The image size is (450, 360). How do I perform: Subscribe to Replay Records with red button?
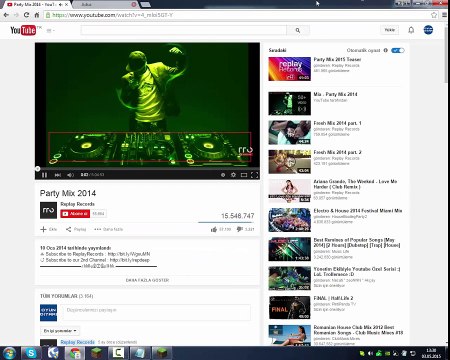75,214
